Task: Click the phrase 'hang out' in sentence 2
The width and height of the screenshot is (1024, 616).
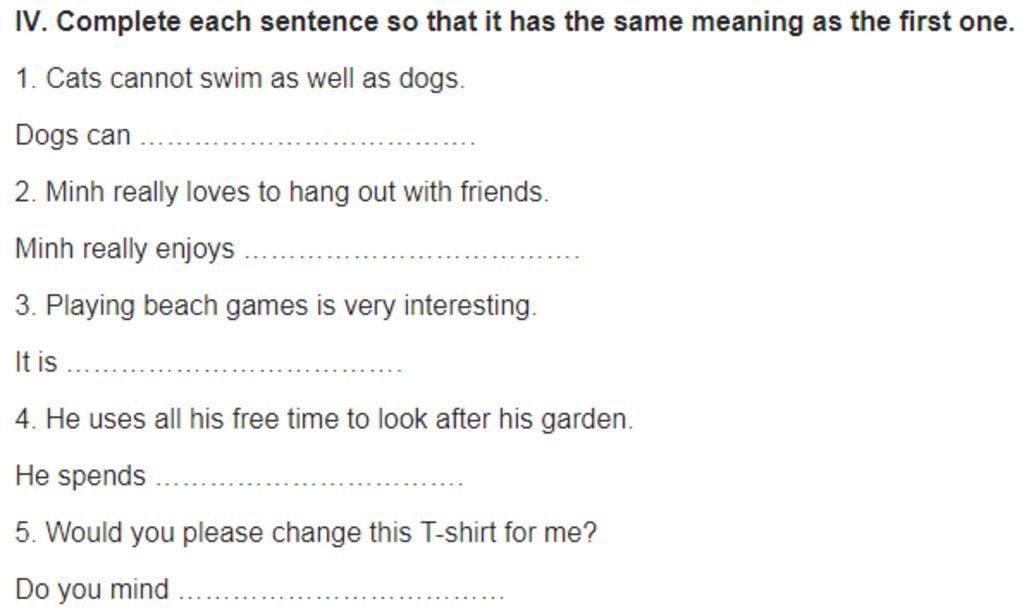Action: click(x=342, y=193)
